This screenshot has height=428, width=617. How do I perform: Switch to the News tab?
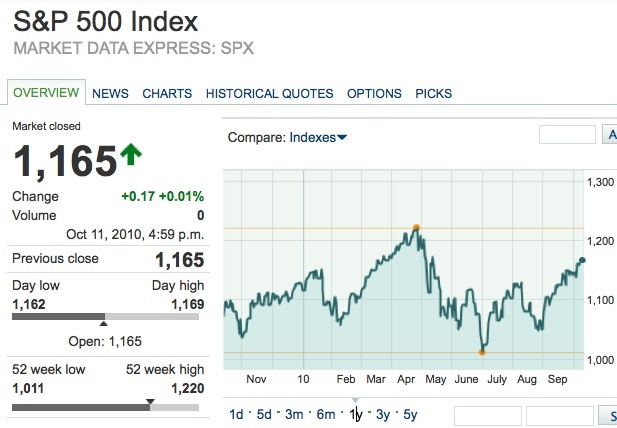pyautogui.click(x=110, y=94)
